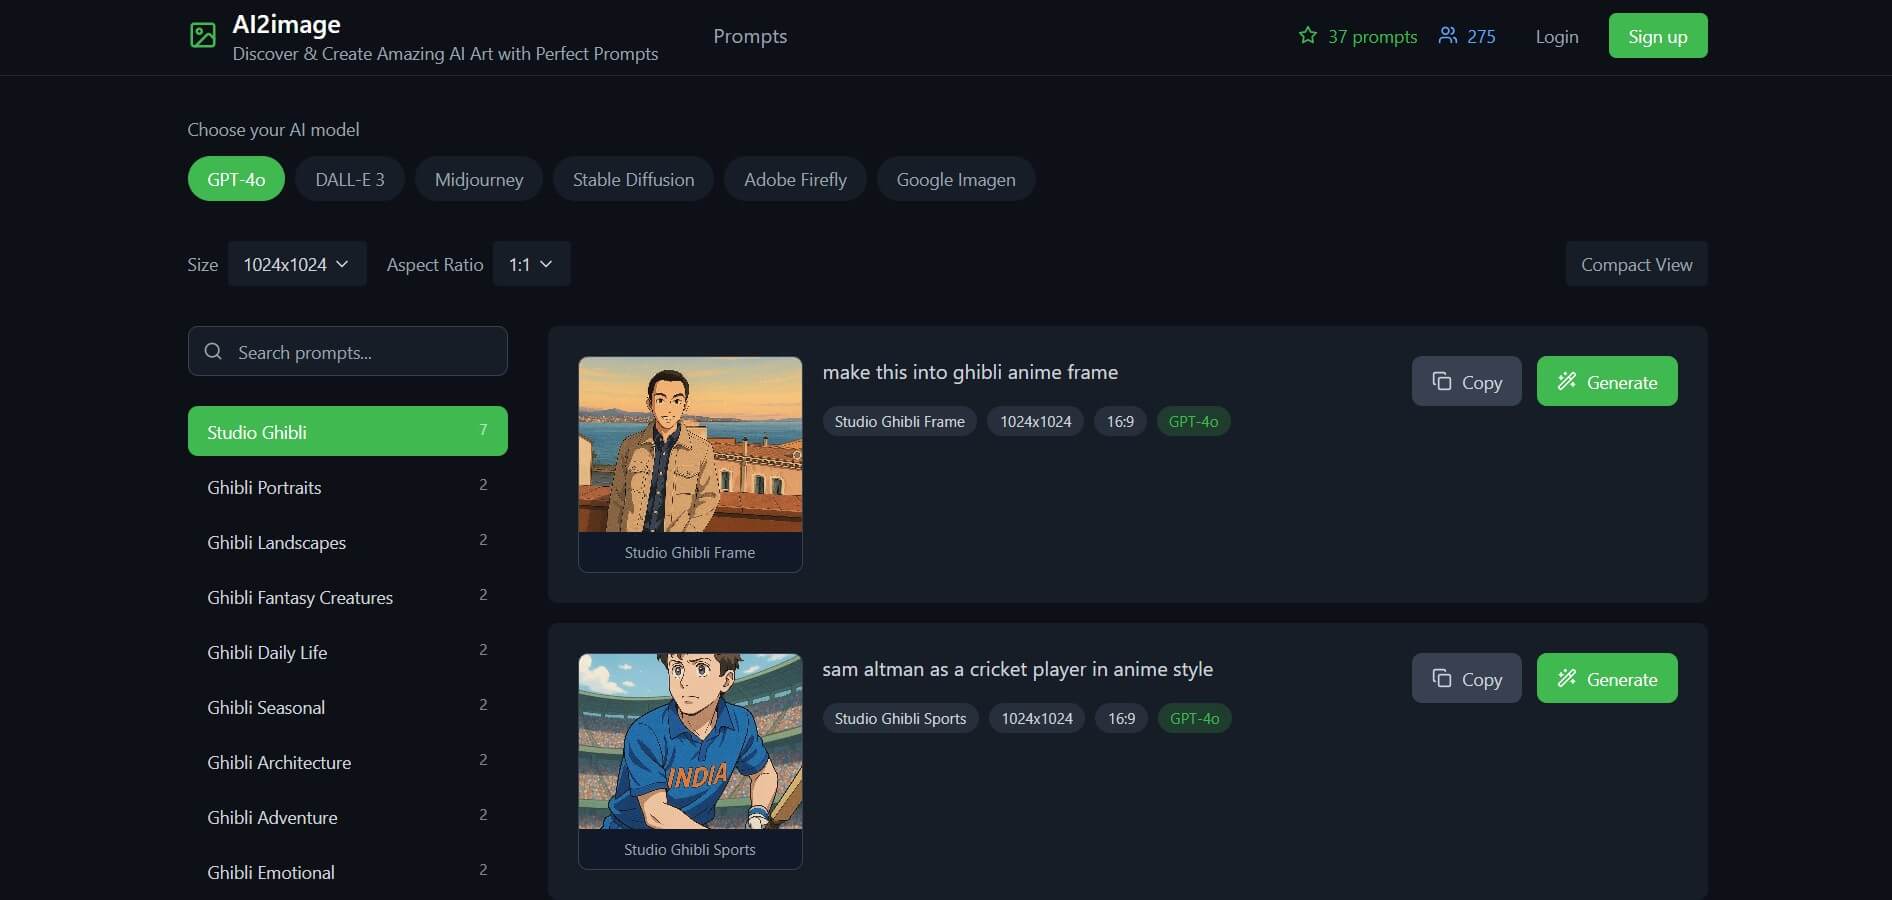Select the GPT-4o model

[236, 179]
